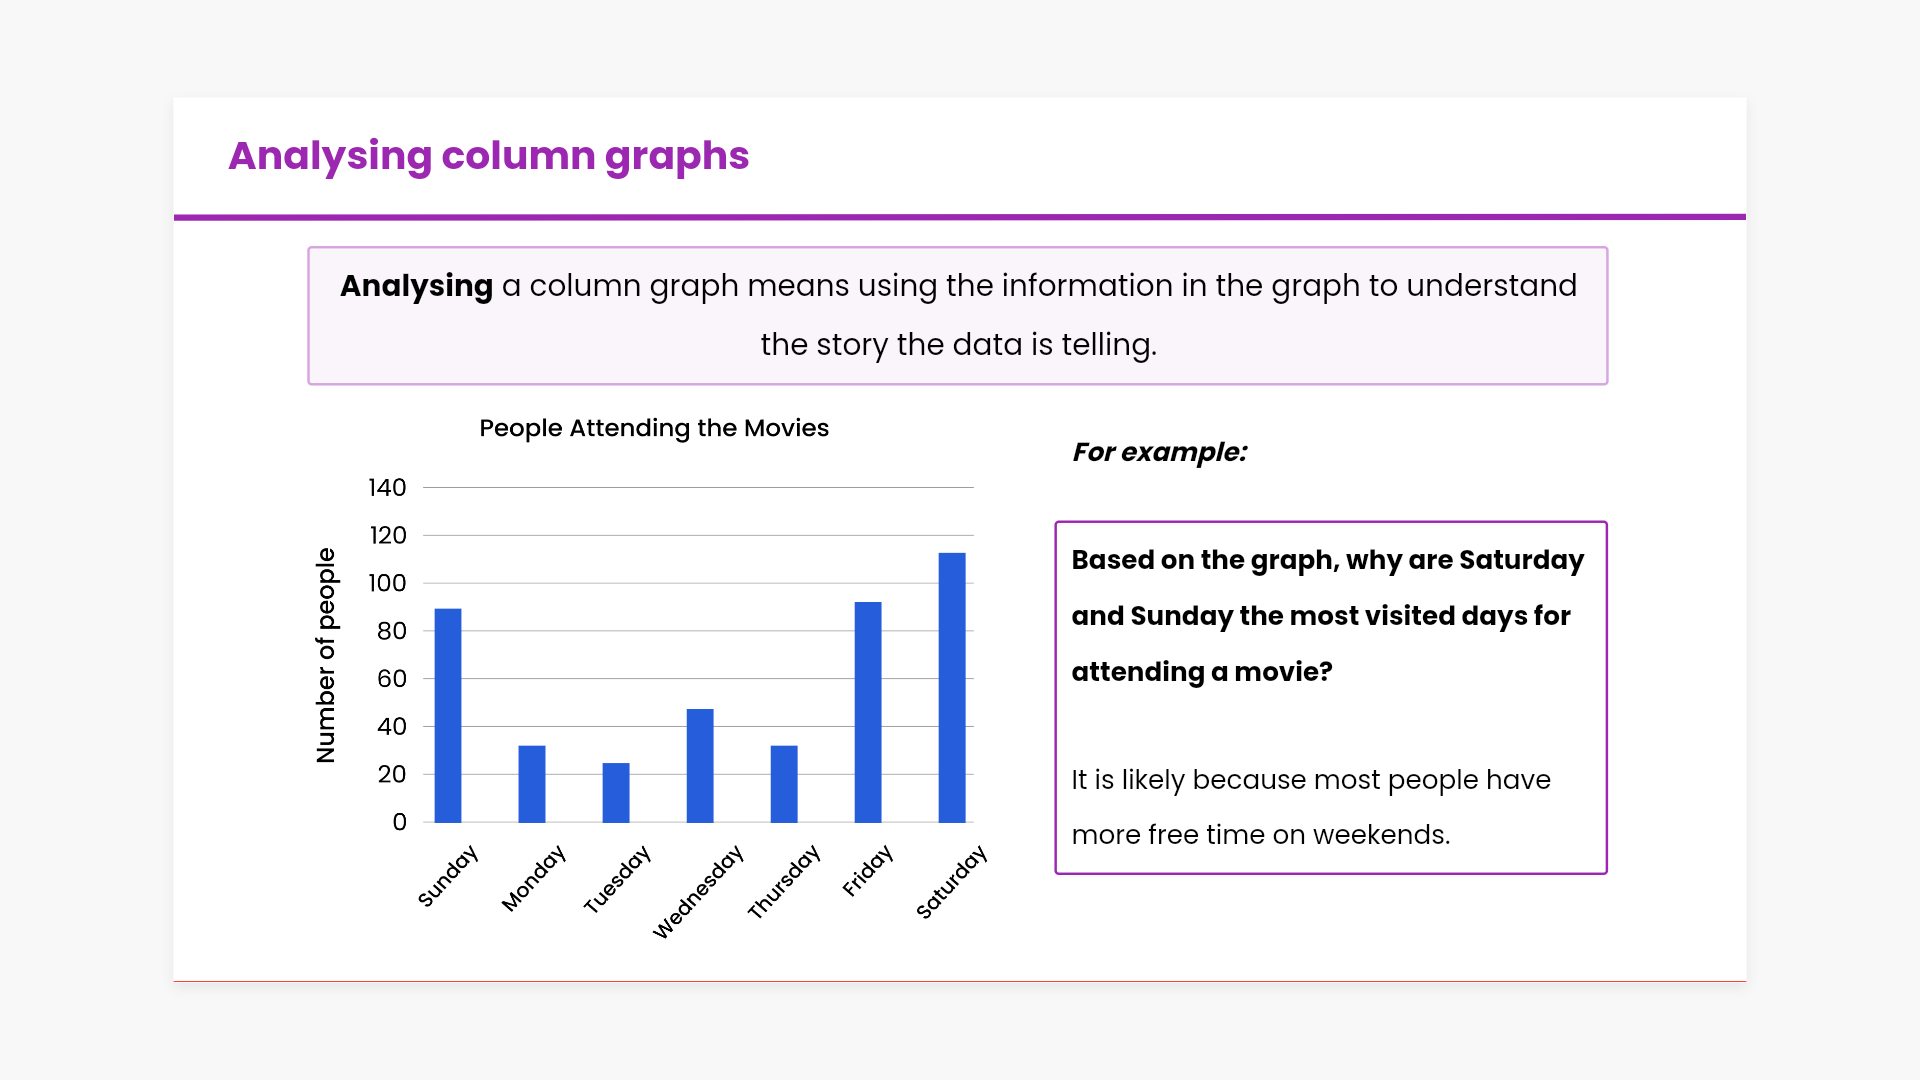Click the bold word "Analysing" in the definition box
This screenshot has width=1920, height=1080.
coord(416,286)
